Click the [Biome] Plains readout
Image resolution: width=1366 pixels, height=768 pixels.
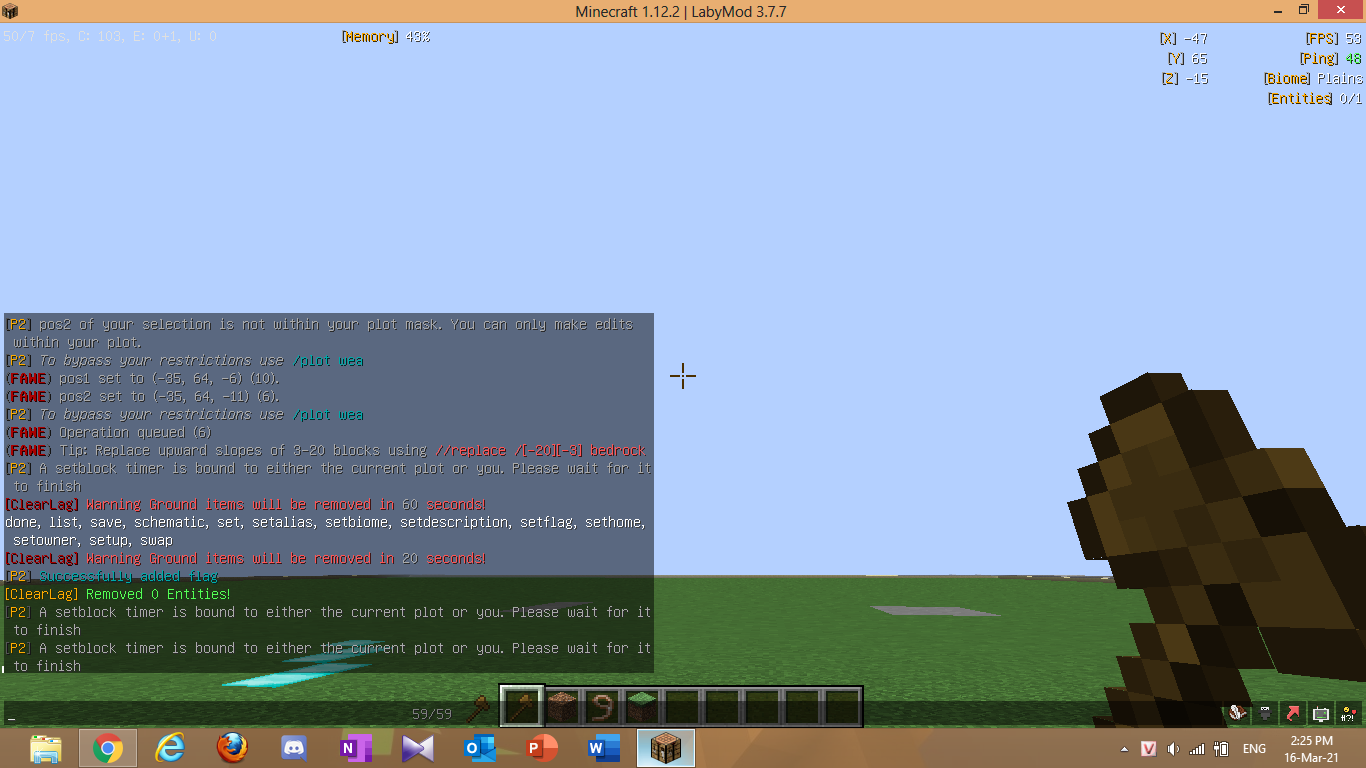point(1313,79)
